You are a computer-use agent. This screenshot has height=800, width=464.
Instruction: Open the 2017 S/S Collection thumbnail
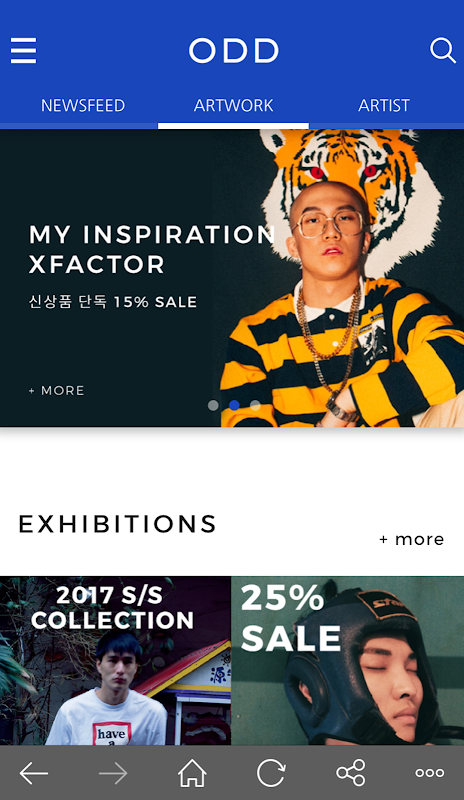(x=115, y=661)
